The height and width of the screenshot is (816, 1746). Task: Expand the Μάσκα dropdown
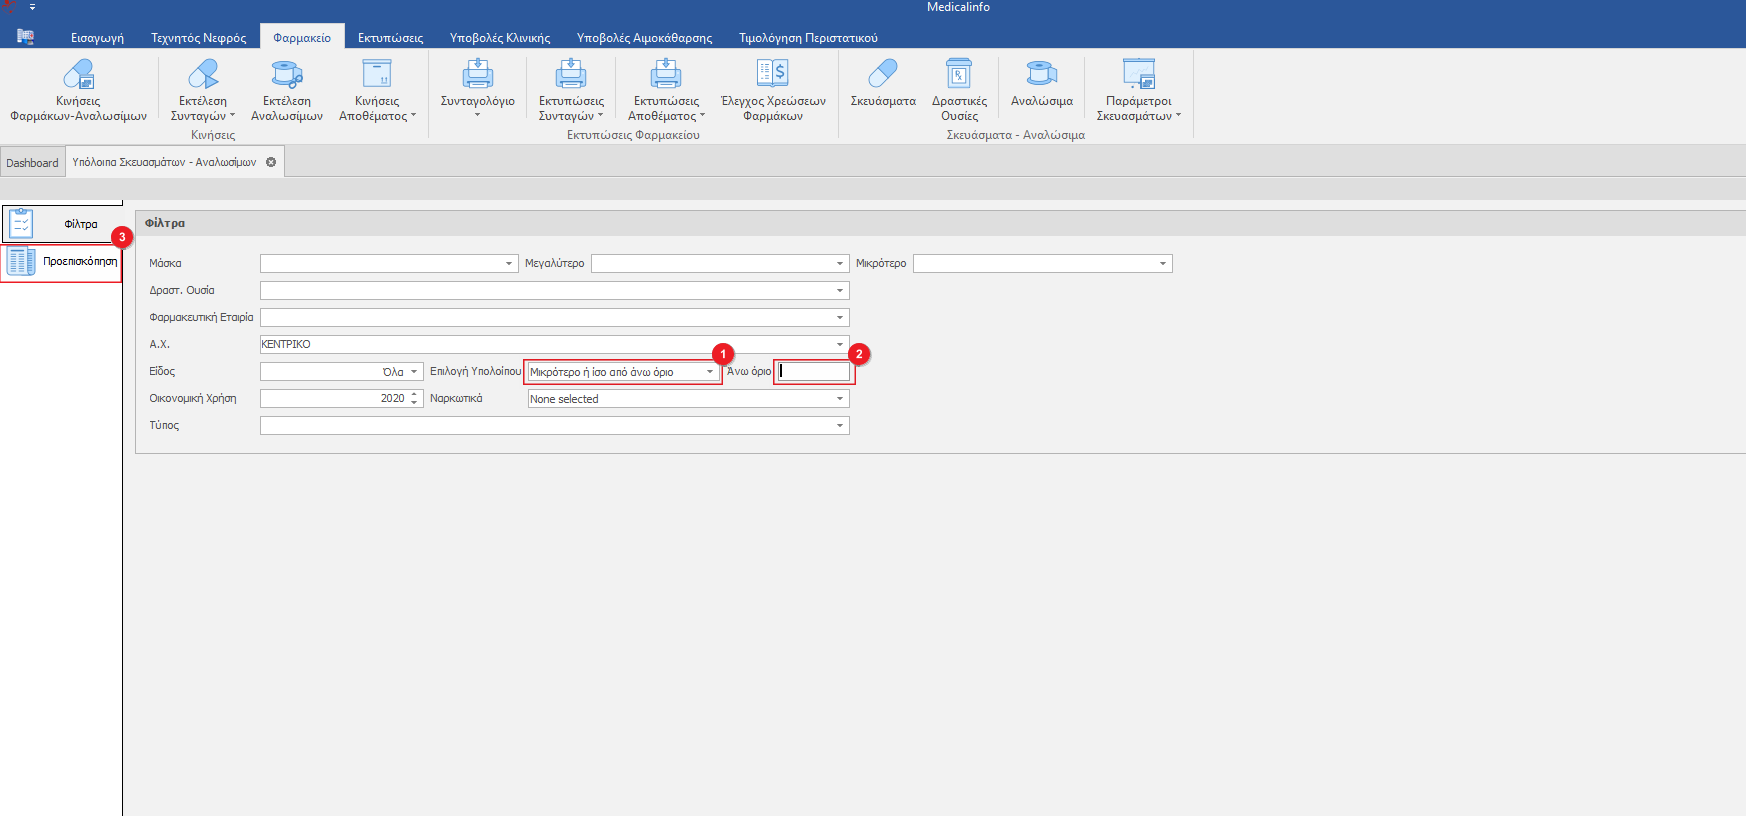tap(508, 264)
